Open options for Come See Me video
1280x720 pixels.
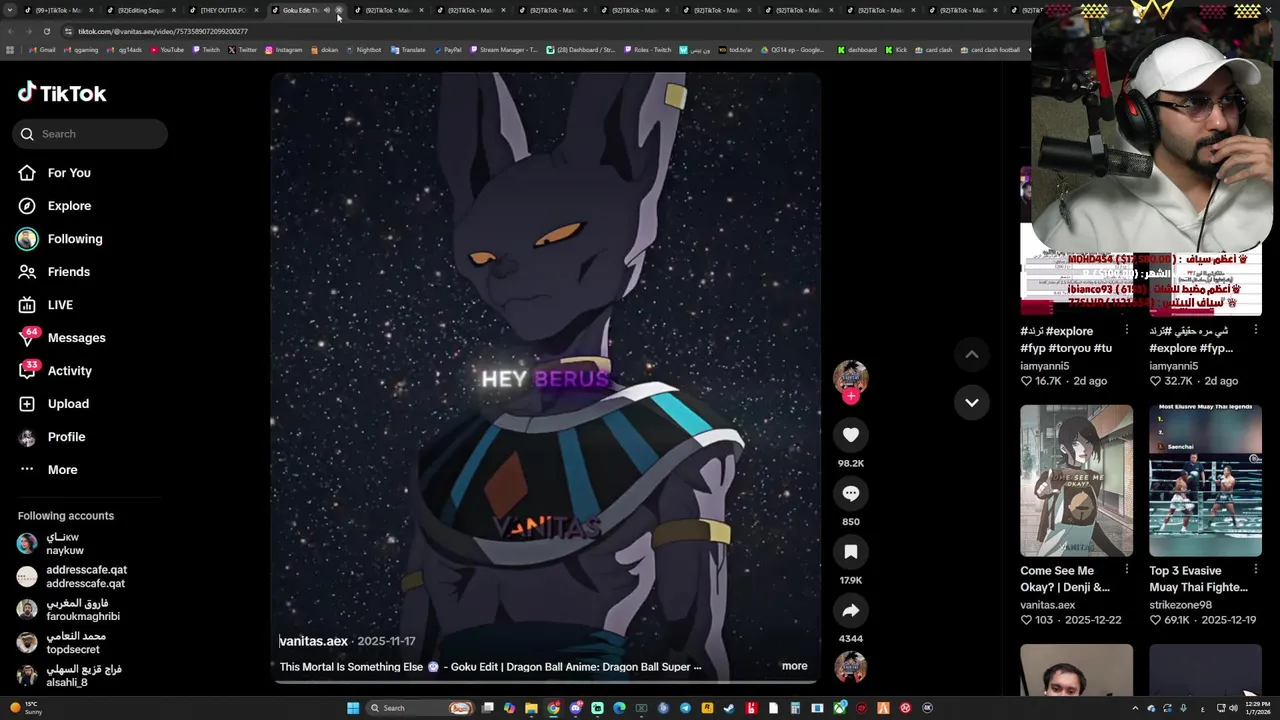[1127, 570]
